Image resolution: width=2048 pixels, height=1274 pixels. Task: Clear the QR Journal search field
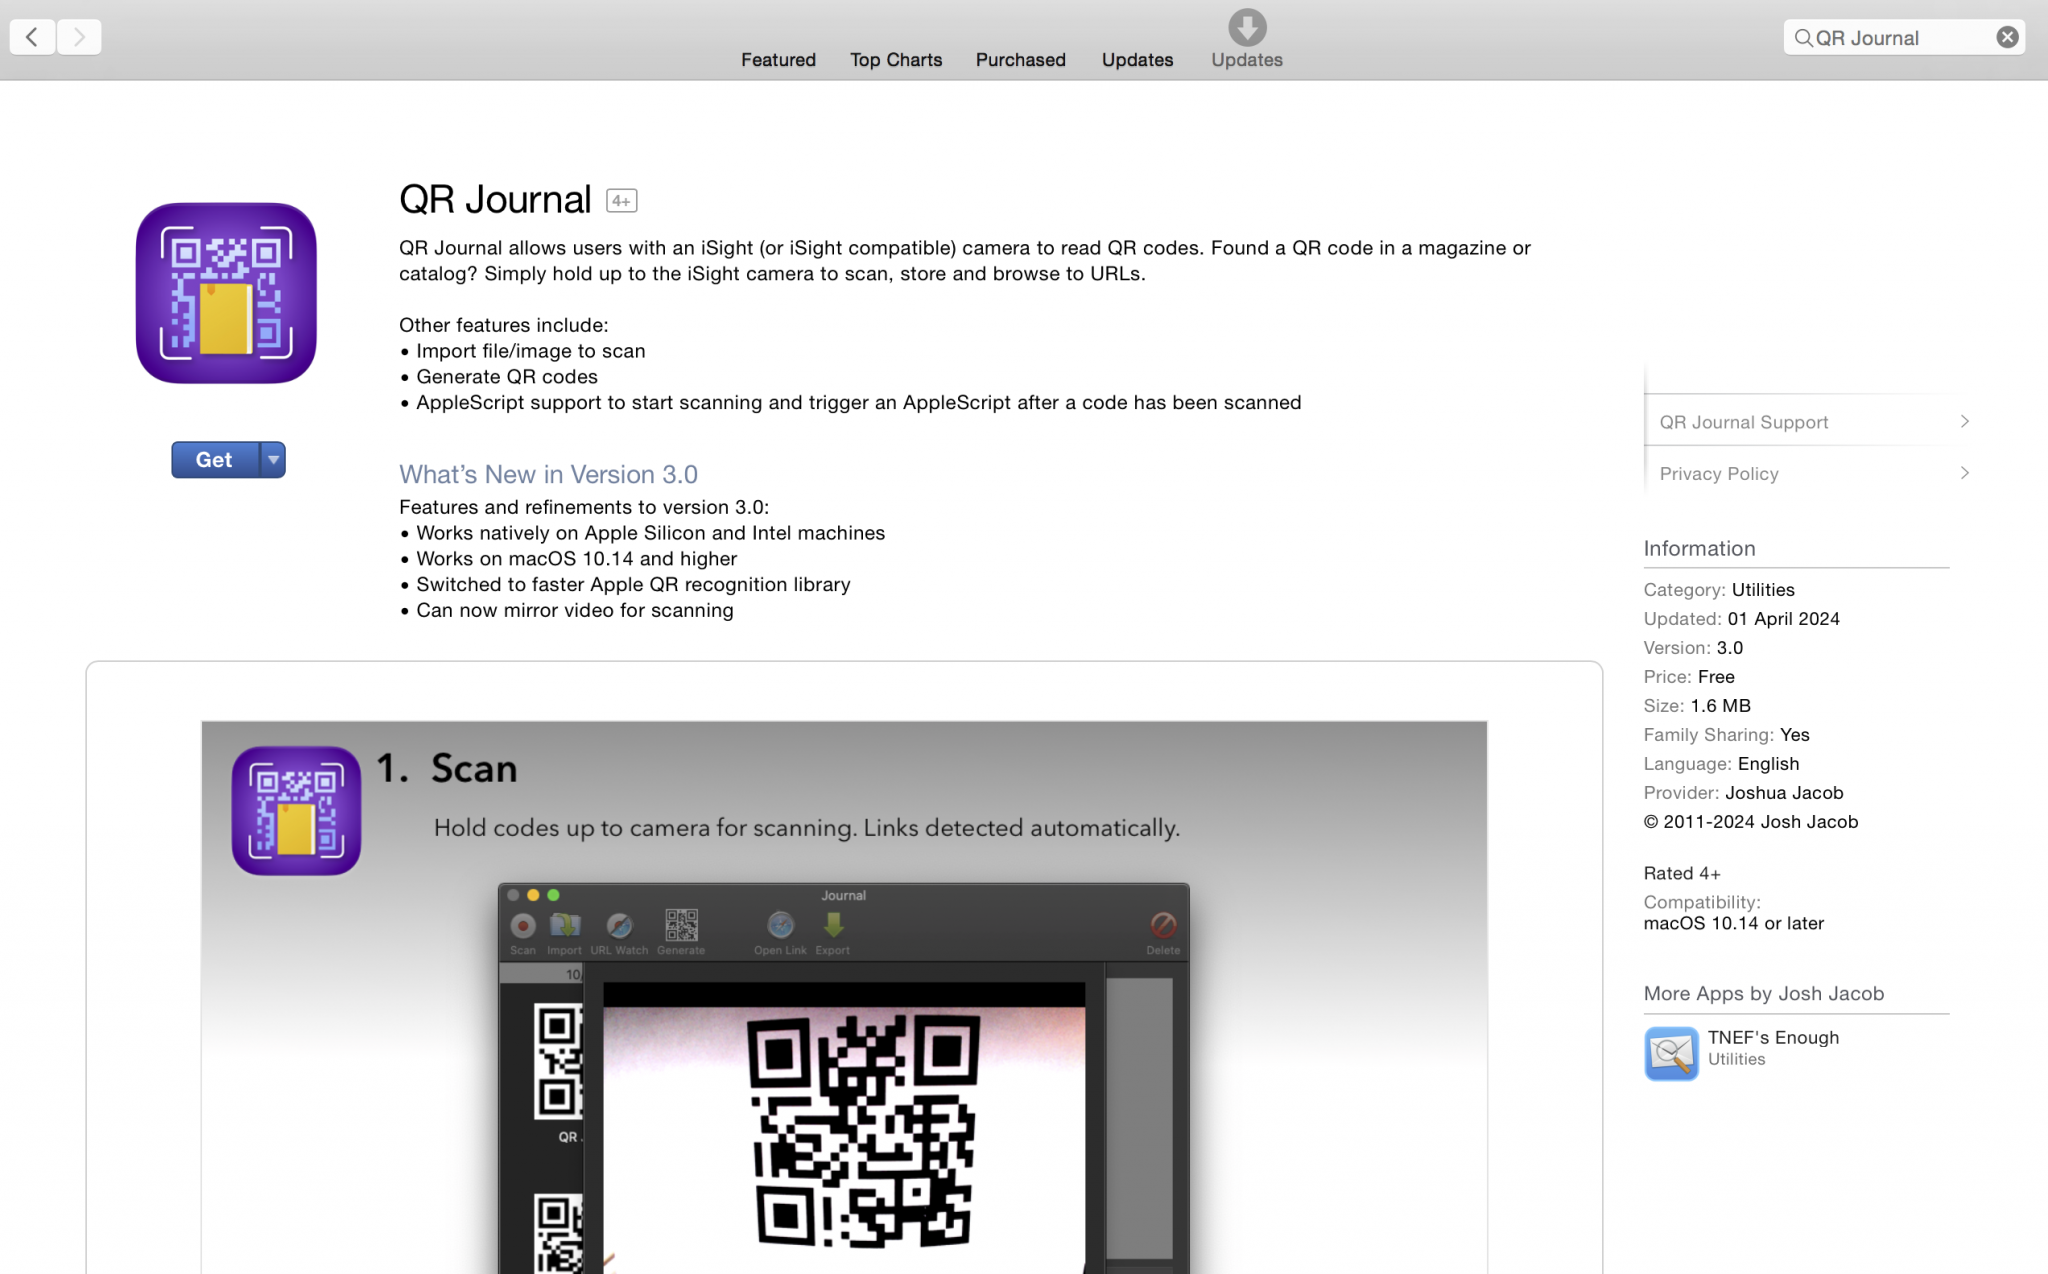(2007, 37)
